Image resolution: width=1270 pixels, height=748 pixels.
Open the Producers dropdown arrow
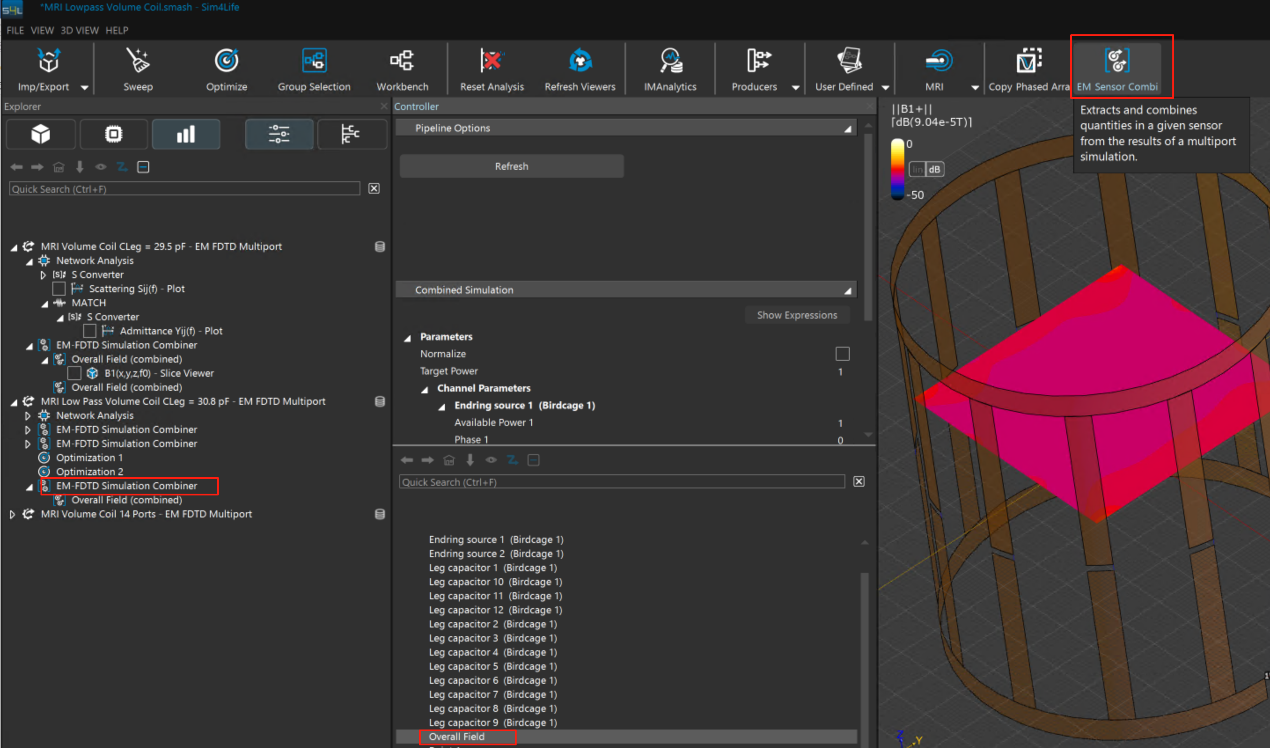[796, 88]
